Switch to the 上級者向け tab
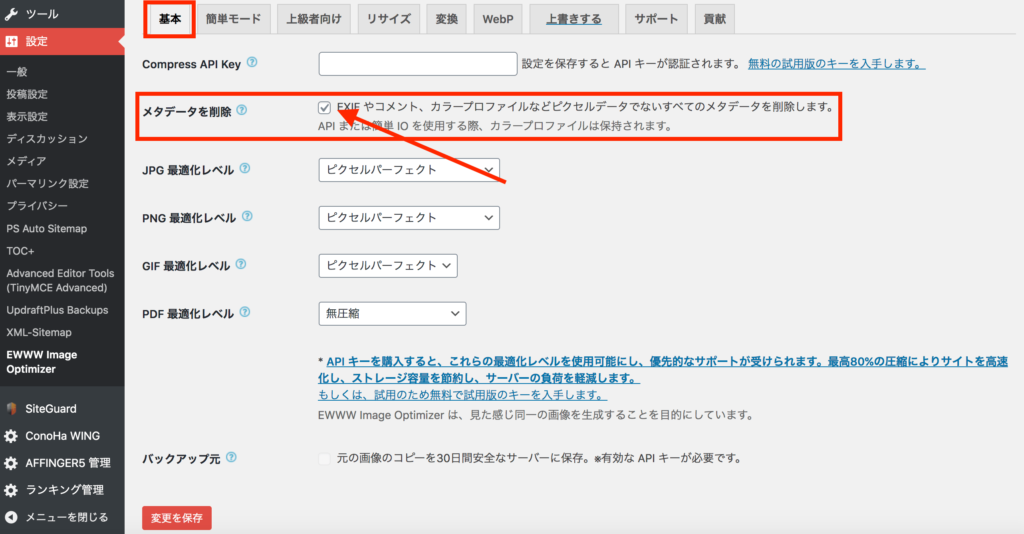 click(313, 19)
